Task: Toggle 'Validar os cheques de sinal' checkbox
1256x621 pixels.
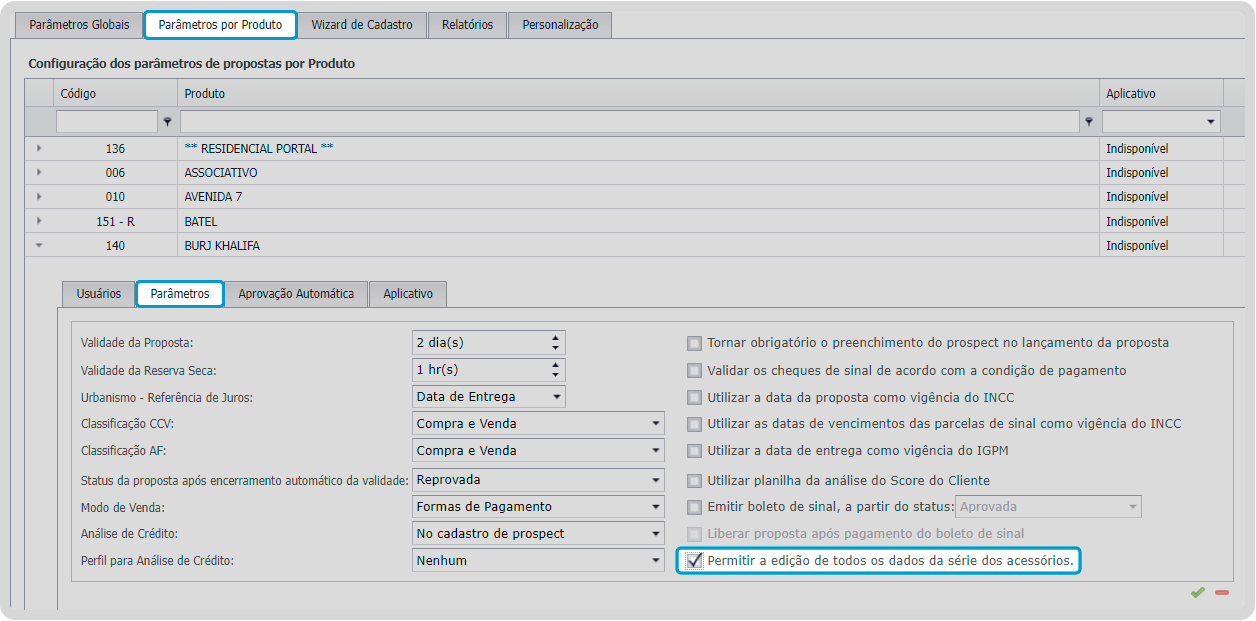Action: click(x=694, y=370)
